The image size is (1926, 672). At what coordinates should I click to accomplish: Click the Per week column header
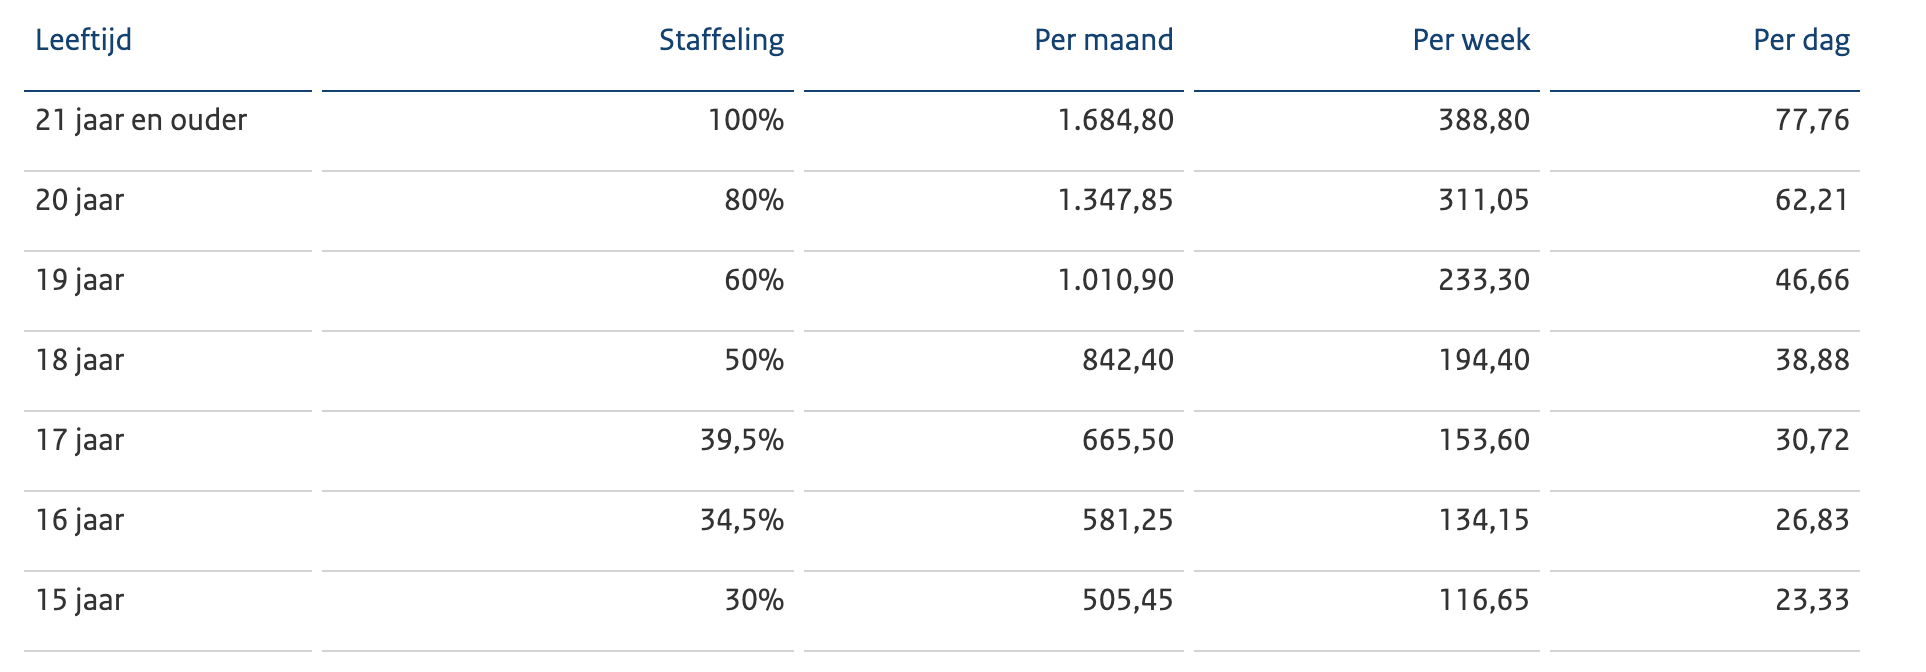pyautogui.click(x=1471, y=40)
